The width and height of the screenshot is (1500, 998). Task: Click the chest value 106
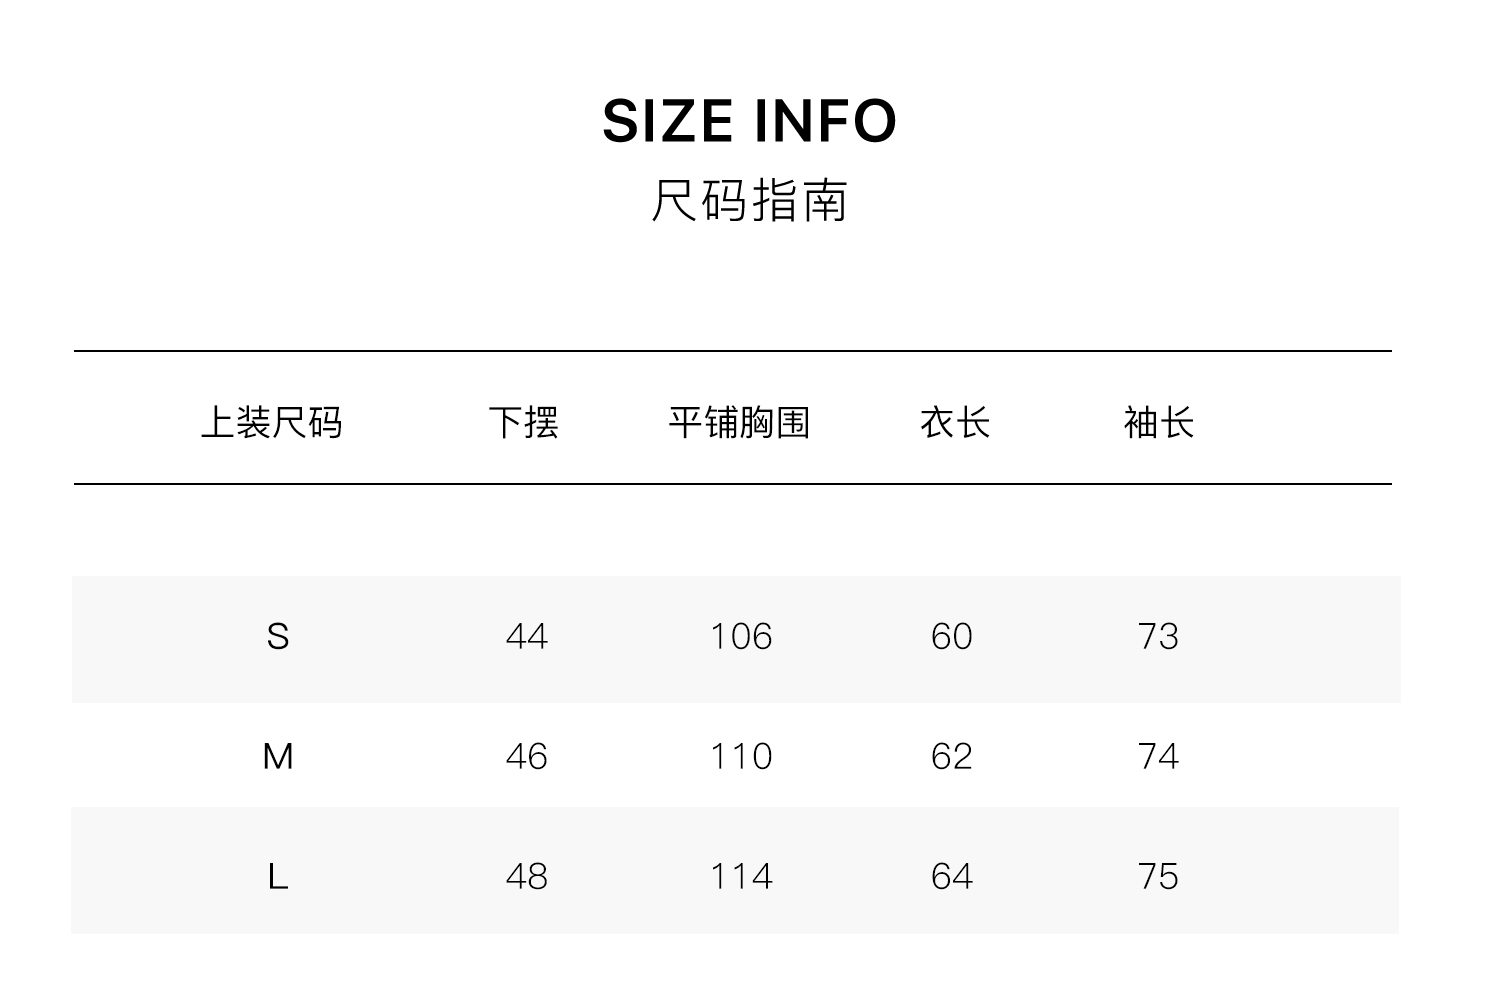(741, 637)
